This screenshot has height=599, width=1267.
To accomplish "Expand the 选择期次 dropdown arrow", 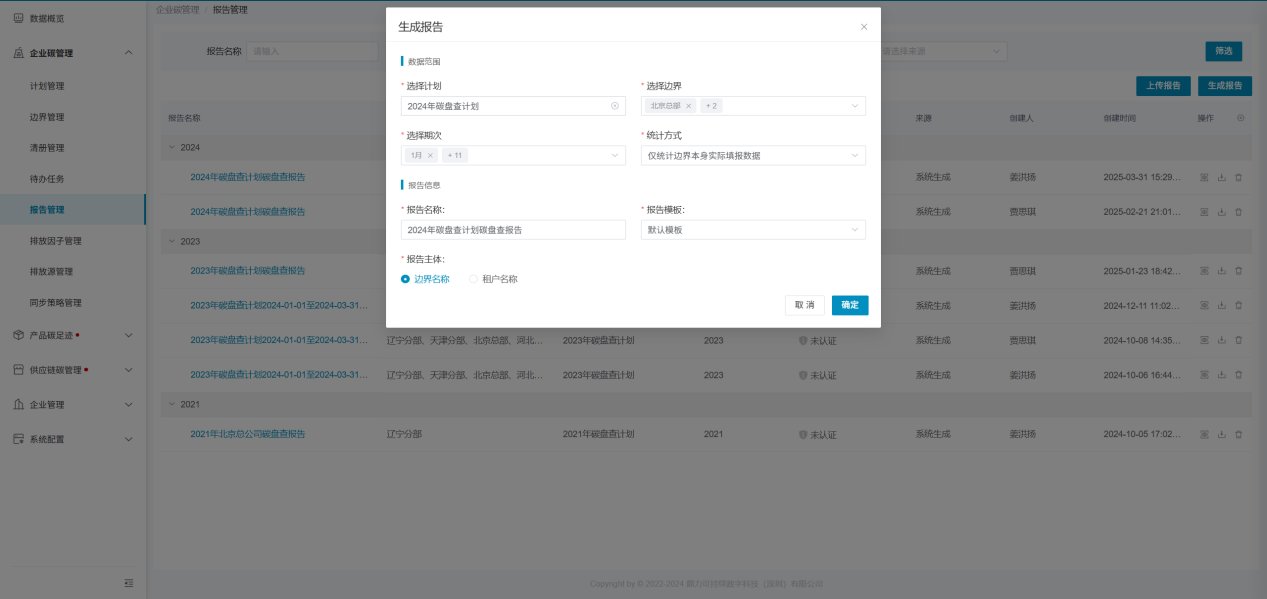I will pyautogui.click(x=615, y=155).
